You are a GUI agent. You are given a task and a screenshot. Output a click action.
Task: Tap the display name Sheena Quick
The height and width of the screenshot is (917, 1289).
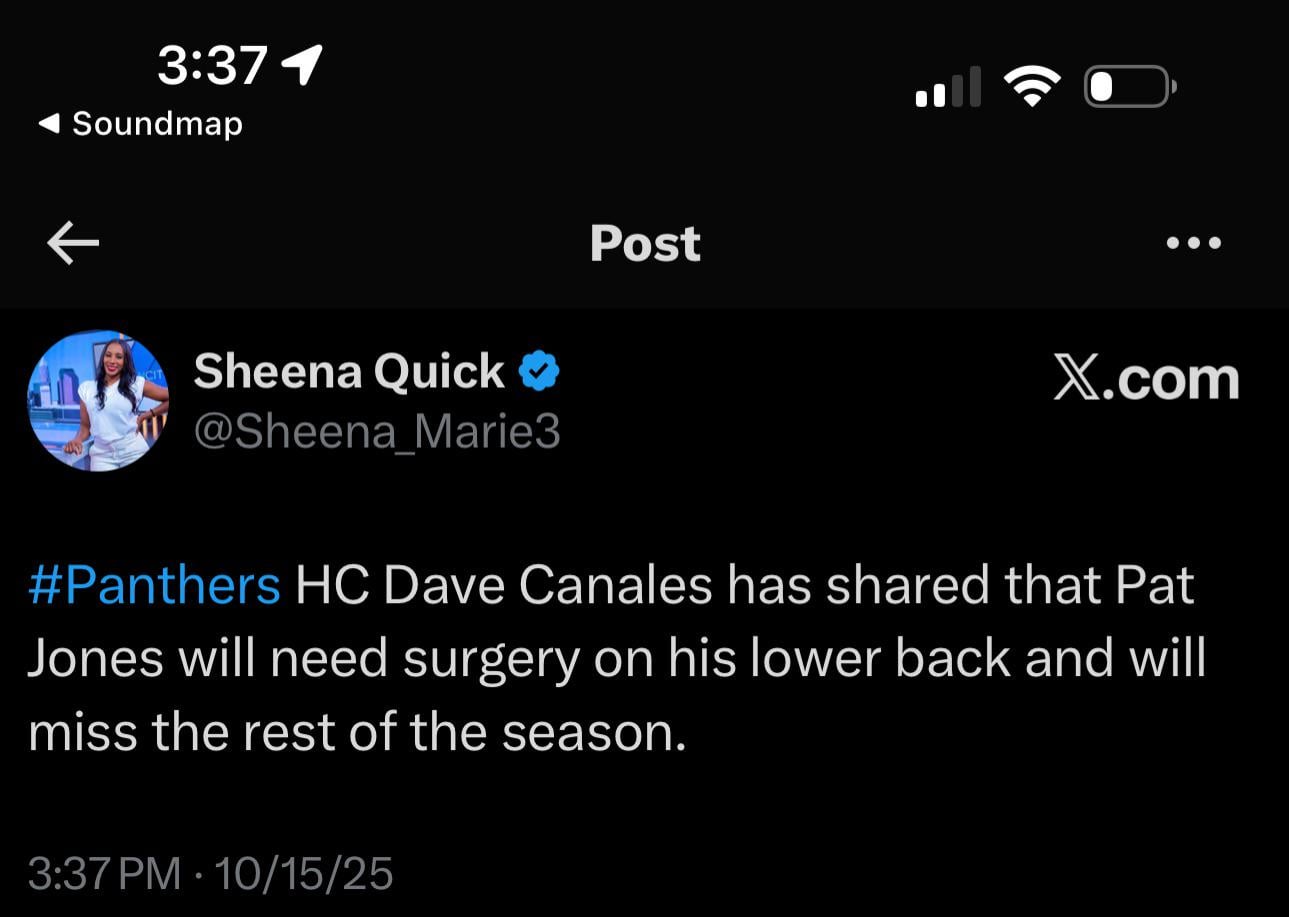(x=348, y=369)
